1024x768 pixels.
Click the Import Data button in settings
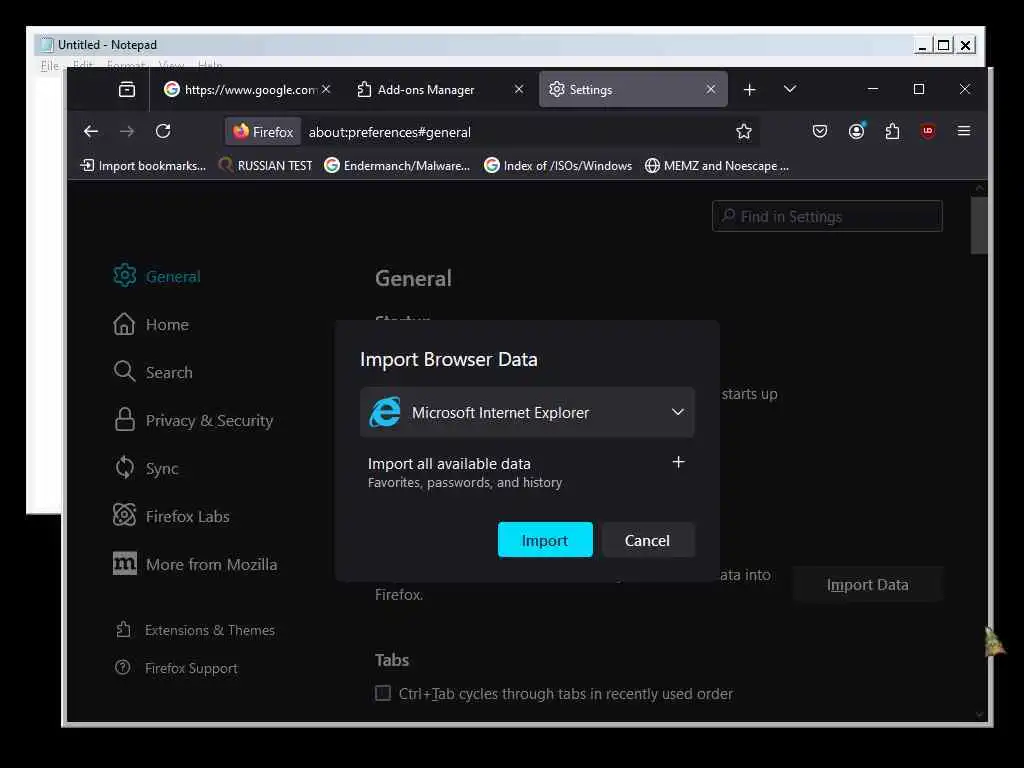[x=867, y=584]
